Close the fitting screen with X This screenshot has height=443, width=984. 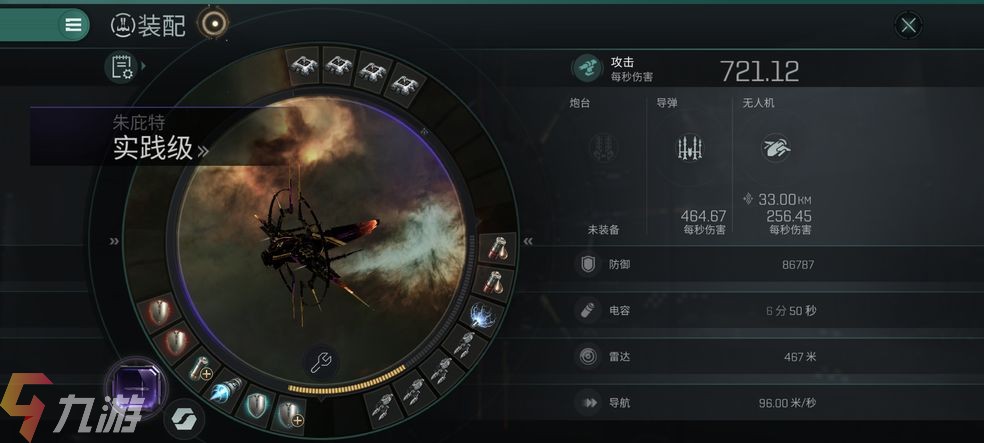tap(908, 26)
